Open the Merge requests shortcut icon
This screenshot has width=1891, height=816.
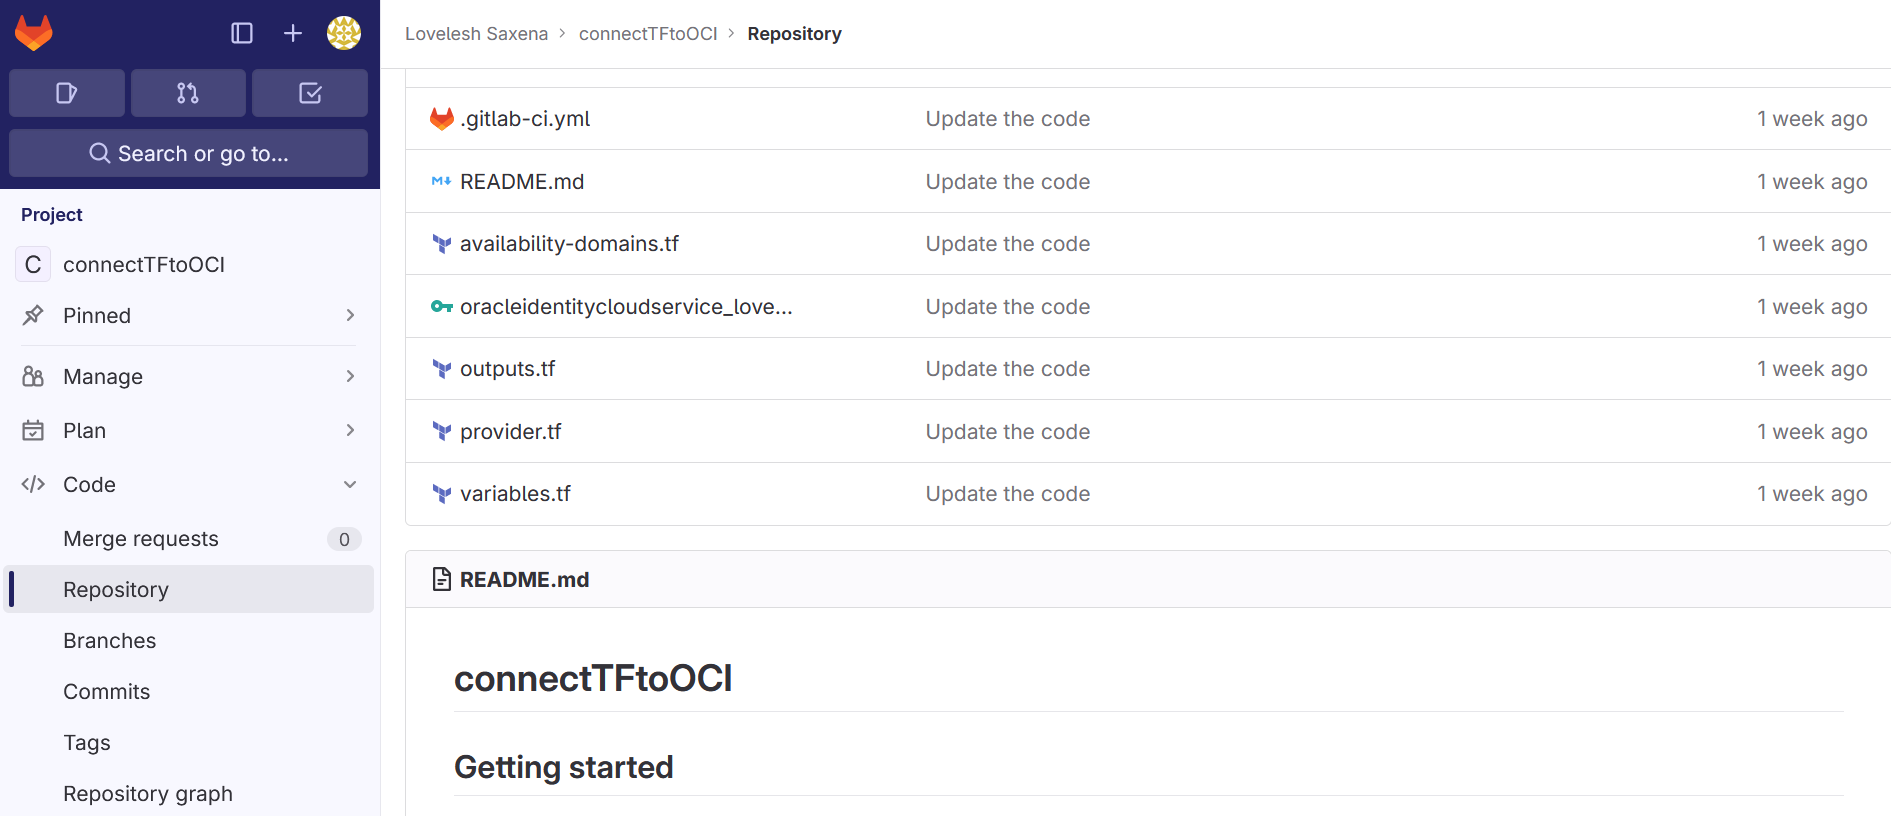coord(188,93)
